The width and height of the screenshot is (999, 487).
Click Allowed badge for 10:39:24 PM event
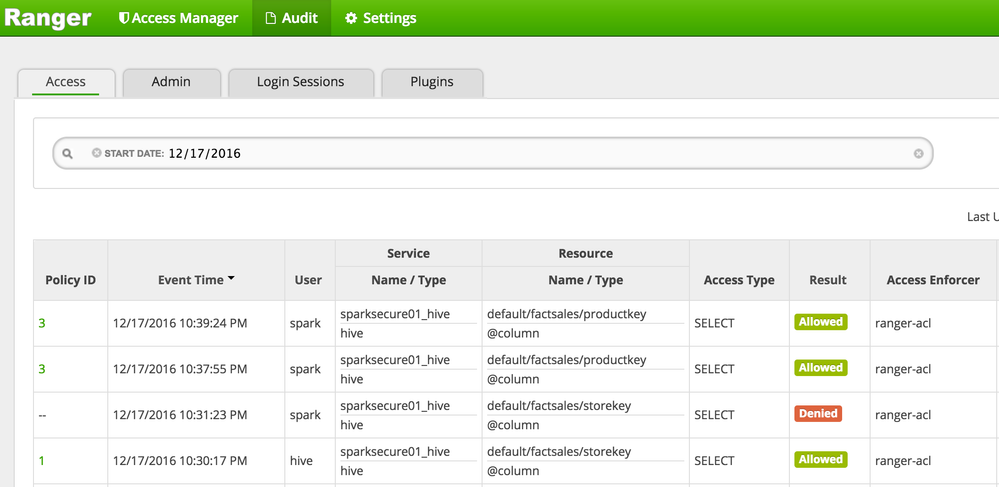820,323
